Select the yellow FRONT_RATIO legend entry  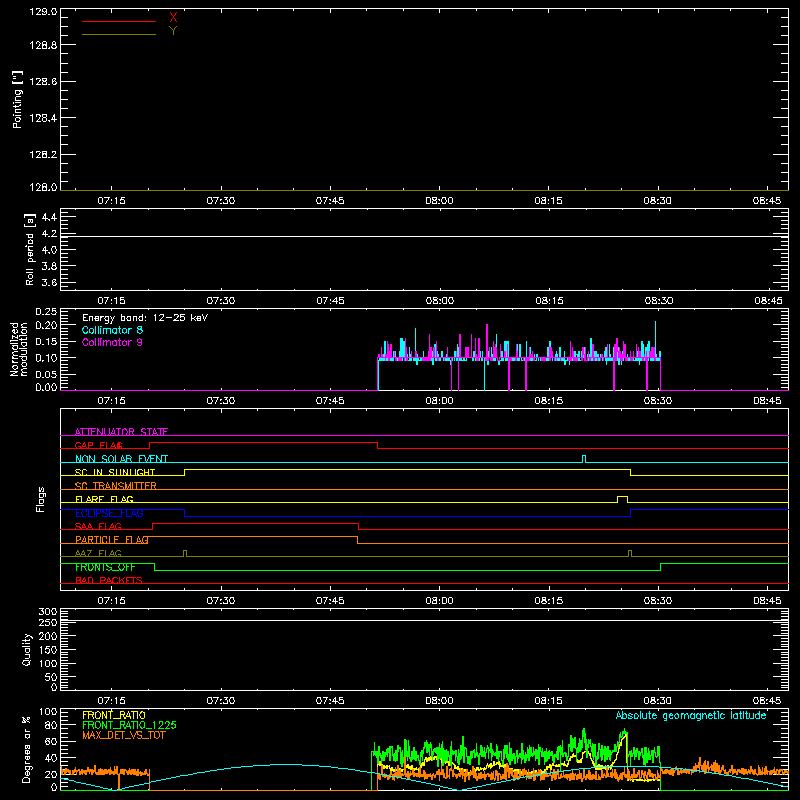tap(114, 715)
